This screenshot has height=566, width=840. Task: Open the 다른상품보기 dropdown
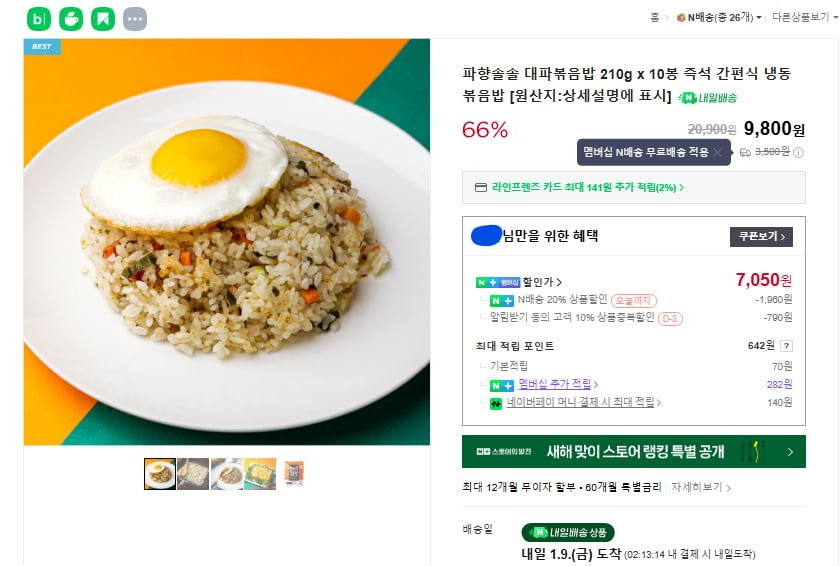pyautogui.click(x=800, y=17)
